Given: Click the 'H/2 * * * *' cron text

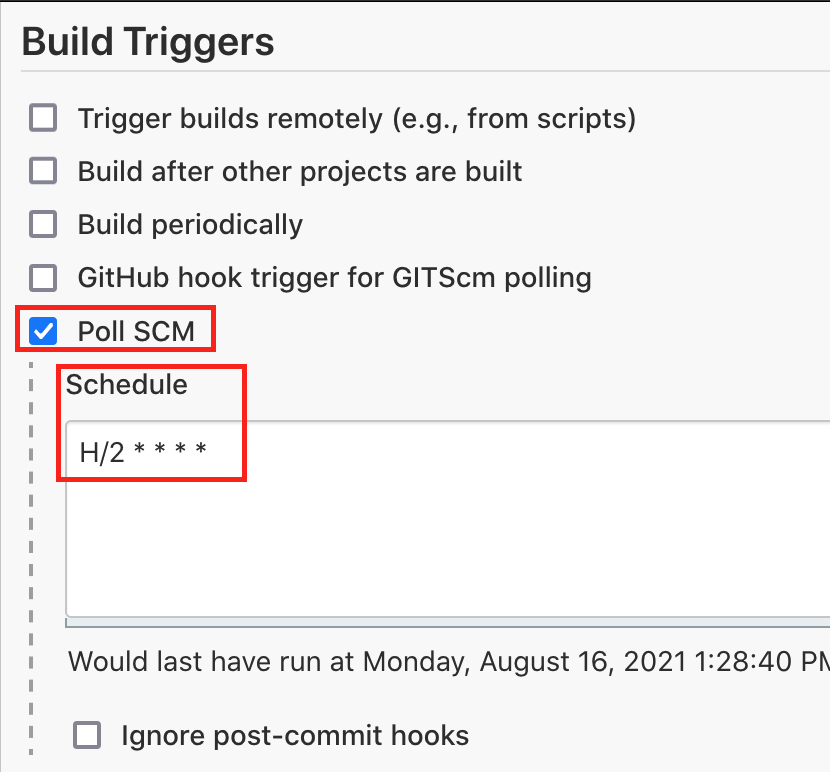Looking at the screenshot, I should pyautogui.click(x=143, y=453).
